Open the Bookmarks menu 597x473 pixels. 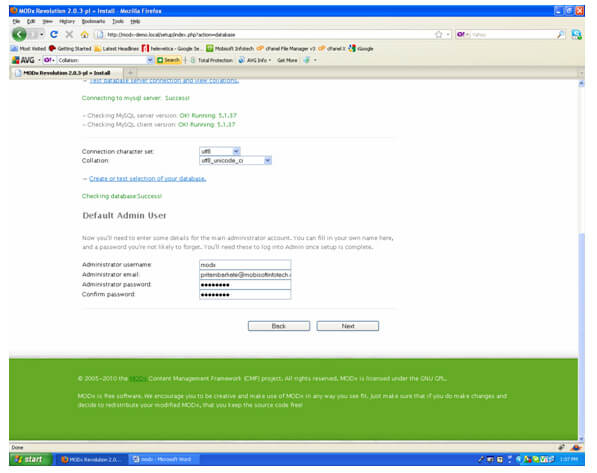pyautogui.click(x=93, y=21)
